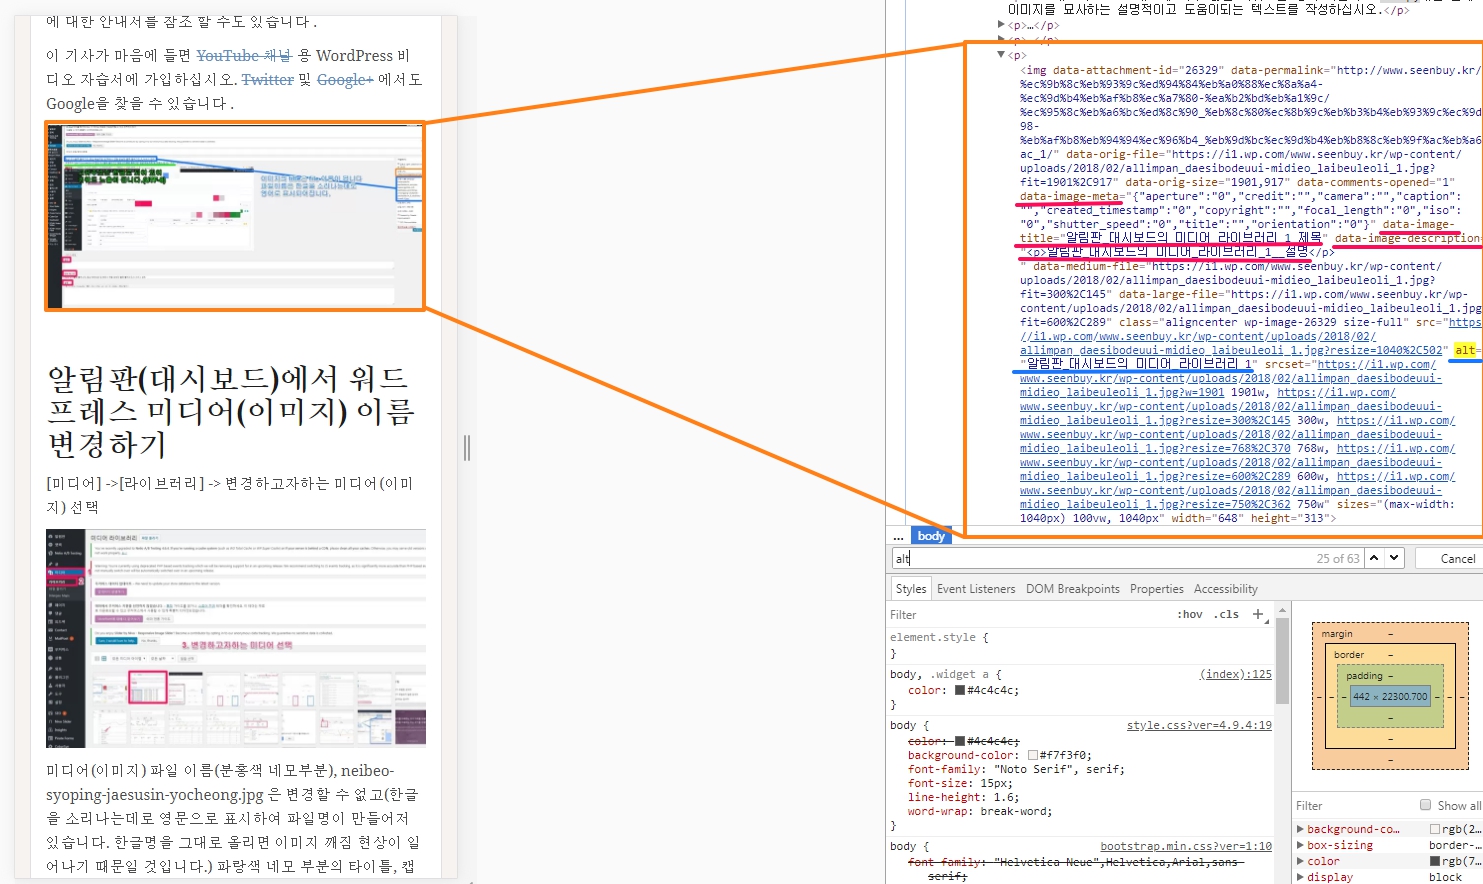Viewport: 1483px width, 884px height.
Task: Expand the background-color computed property
Action: tap(1300, 829)
